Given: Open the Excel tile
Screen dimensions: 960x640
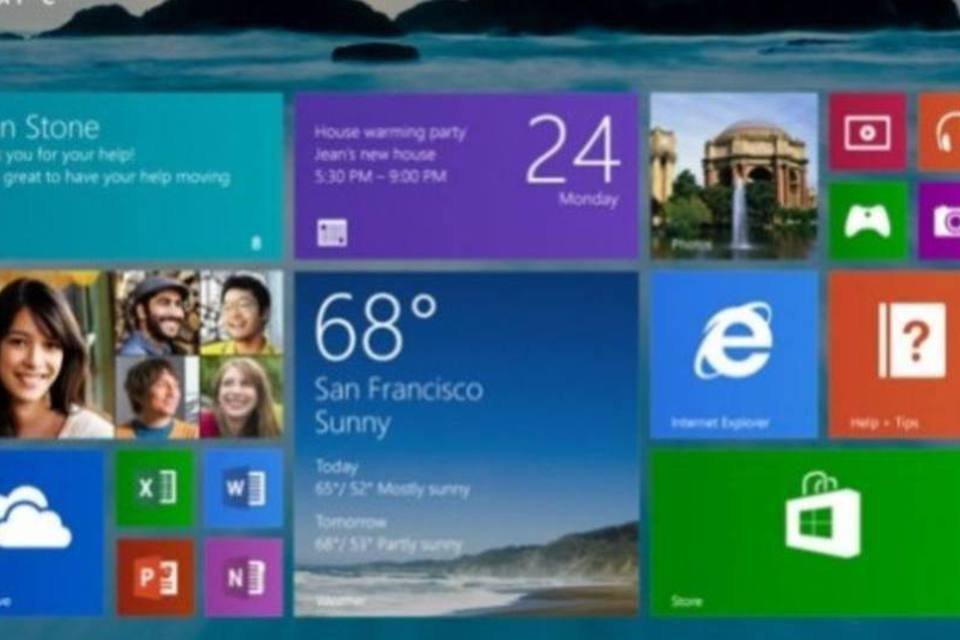Looking at the screenshot, I should tap(155, 488).
